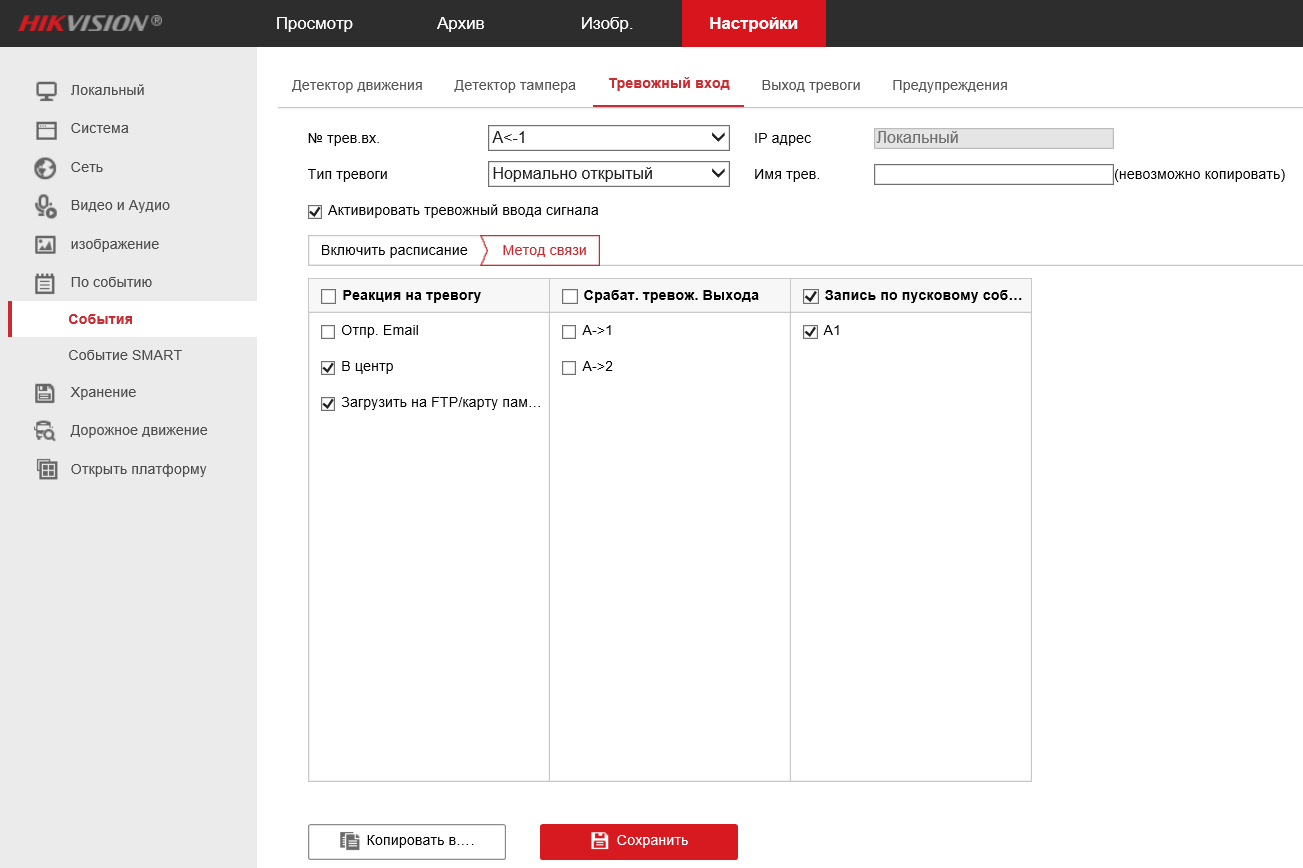1303x868 pixels.
Task: Open the Архив top menu
Action: (x=460, y=23)
